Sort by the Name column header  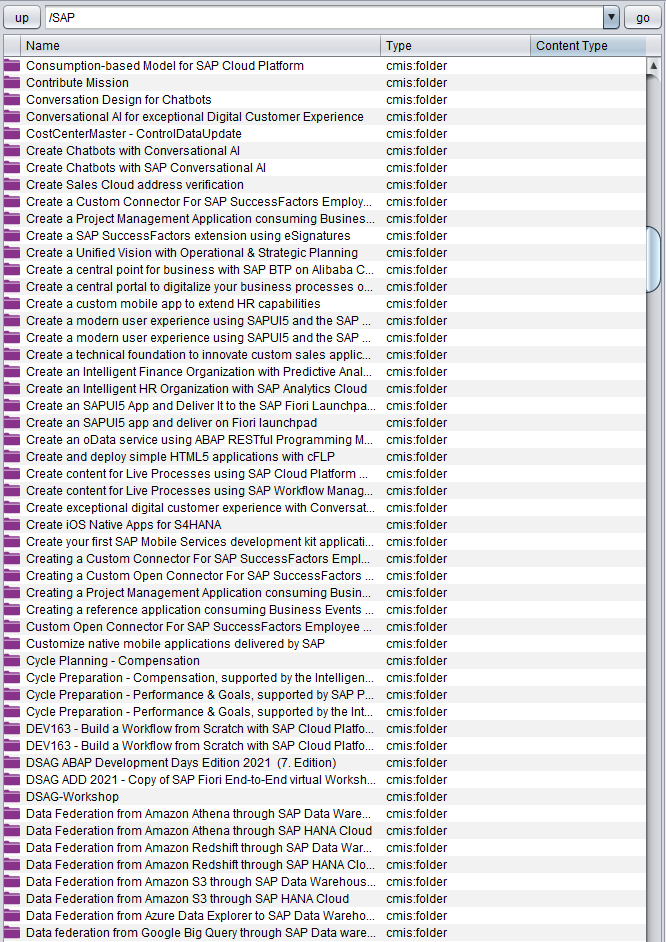coord(200,46)
